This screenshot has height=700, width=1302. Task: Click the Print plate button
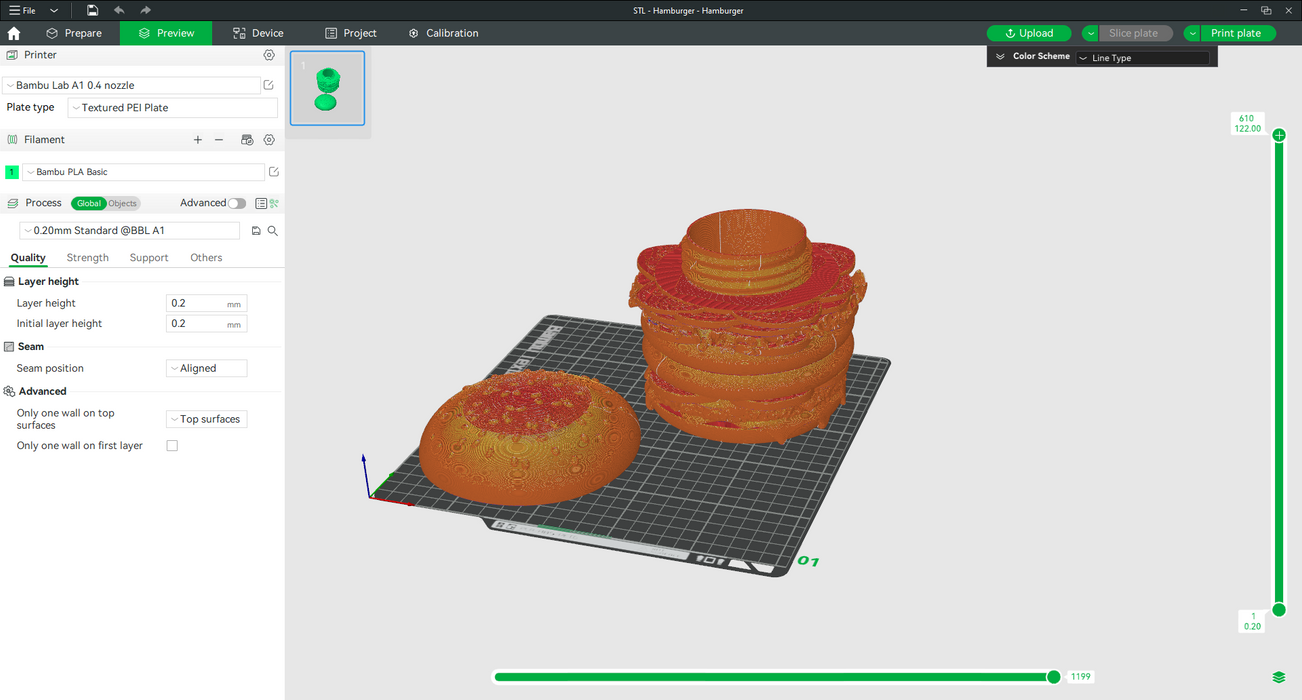coord(1236,33)
